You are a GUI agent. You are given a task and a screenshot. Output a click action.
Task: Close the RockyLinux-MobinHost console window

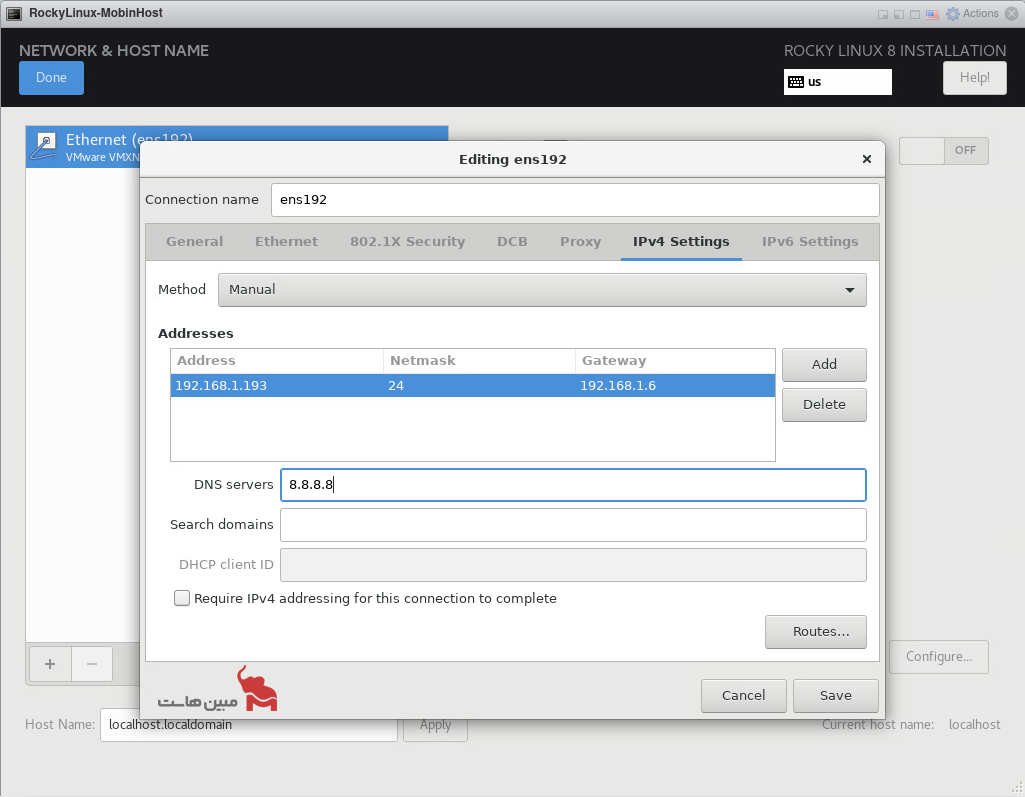[x=1011, y=14]
